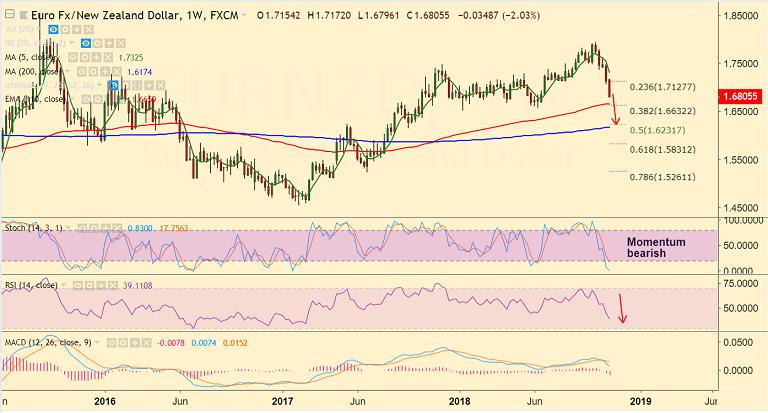Viewport: 768px width, 413px height.
Task: Expand dropdown arrow next to BB (20, close, 2)
Action: click(x=72, y=43)
